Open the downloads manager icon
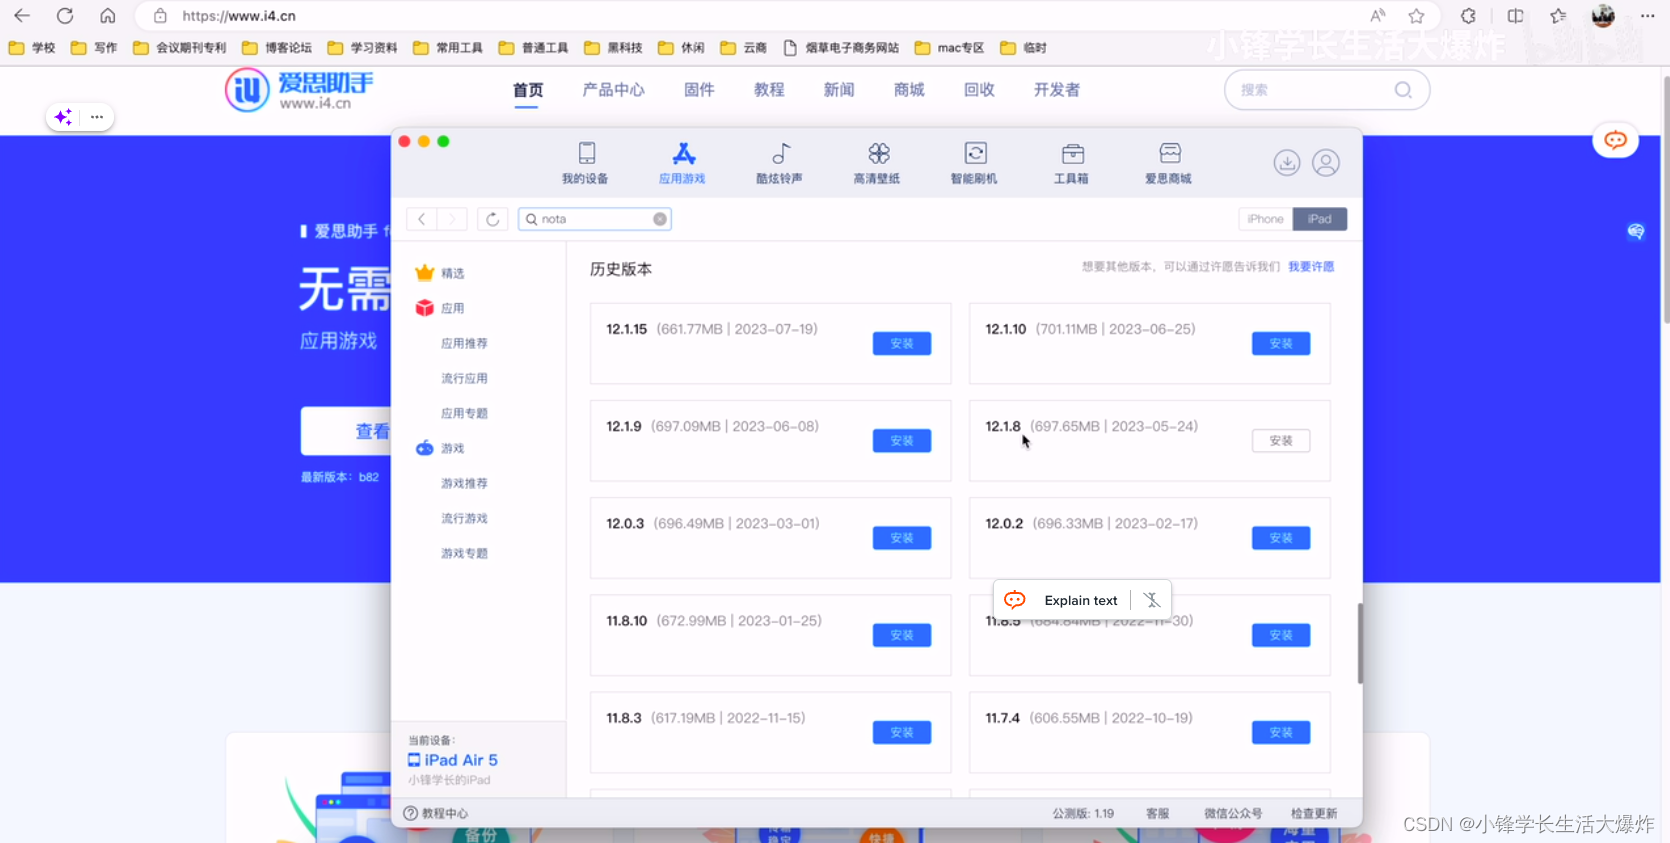The width and height of the screenshot is (1670, 843). [x=1287, y=162]
